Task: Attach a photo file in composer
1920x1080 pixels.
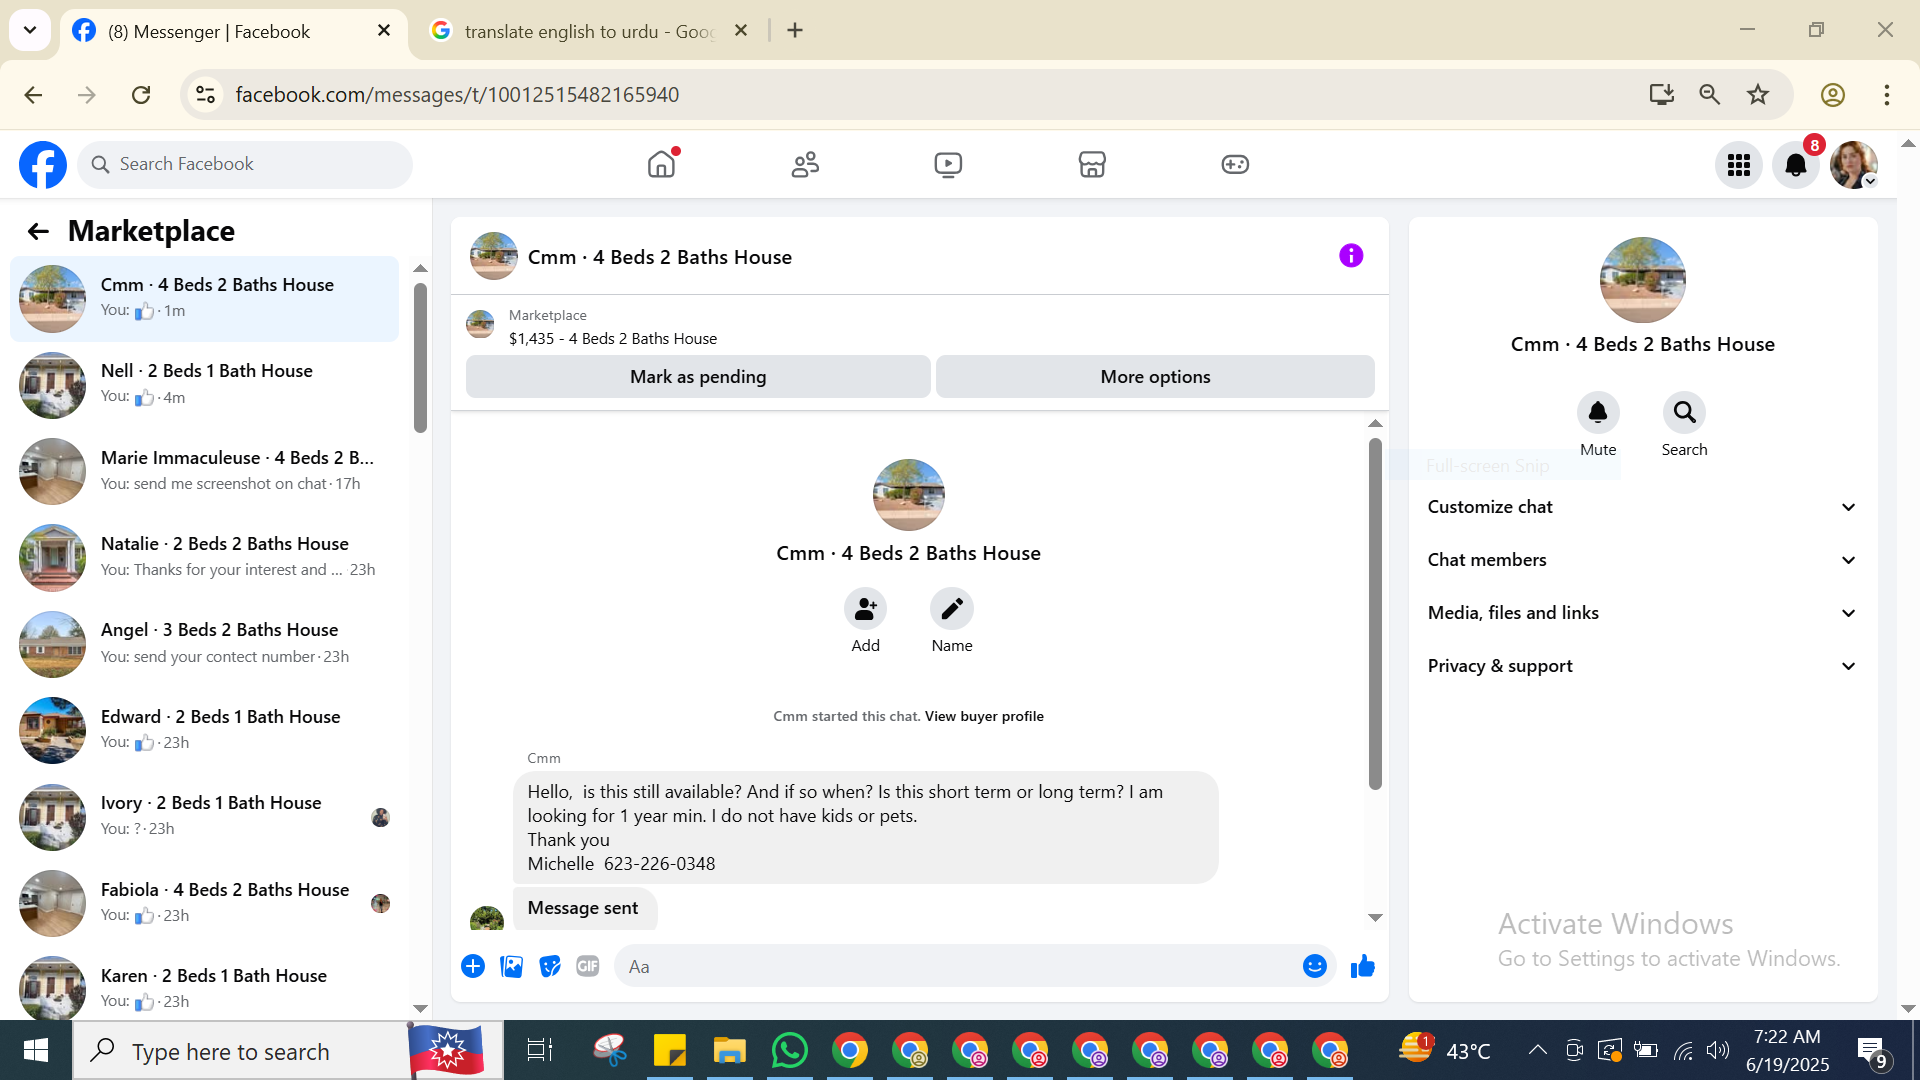Action: point(511,966)
